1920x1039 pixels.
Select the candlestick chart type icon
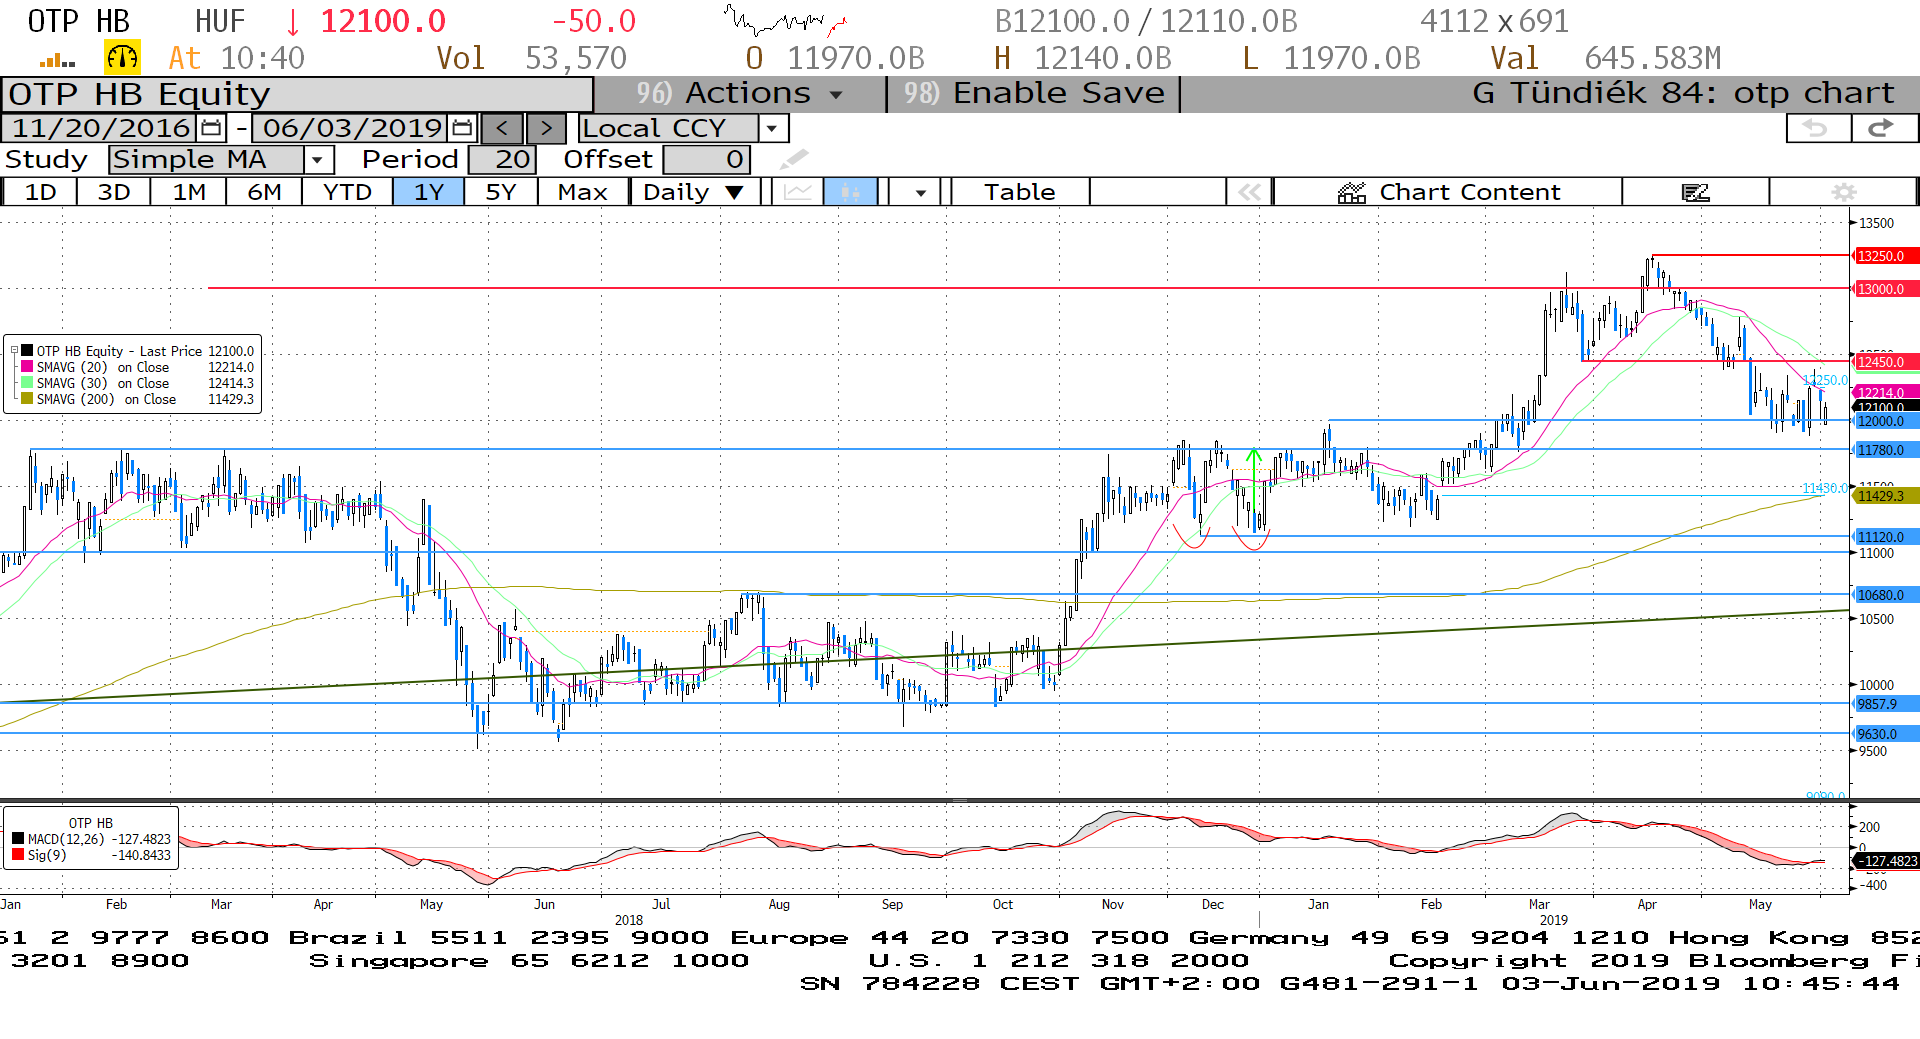(850, 192)
